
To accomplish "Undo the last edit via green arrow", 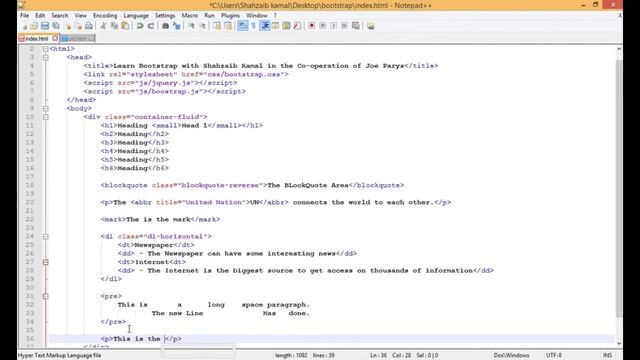I will [x=140, y=26].
